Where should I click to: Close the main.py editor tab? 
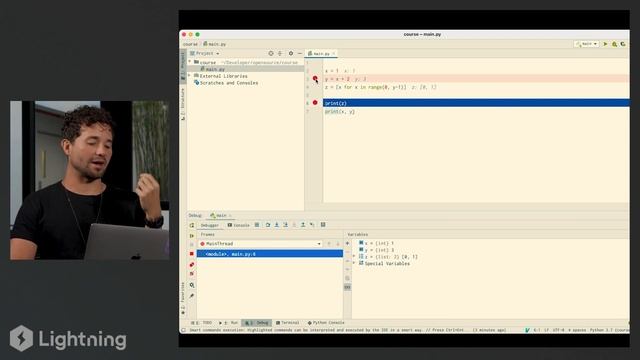(333, 53)
